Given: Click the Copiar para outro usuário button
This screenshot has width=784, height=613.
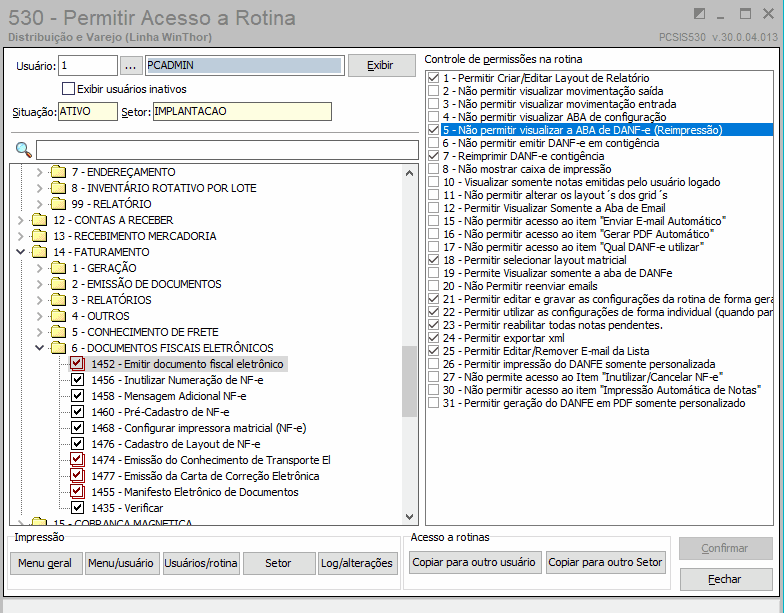Looking at the screenshot, I should coord(474,562).
